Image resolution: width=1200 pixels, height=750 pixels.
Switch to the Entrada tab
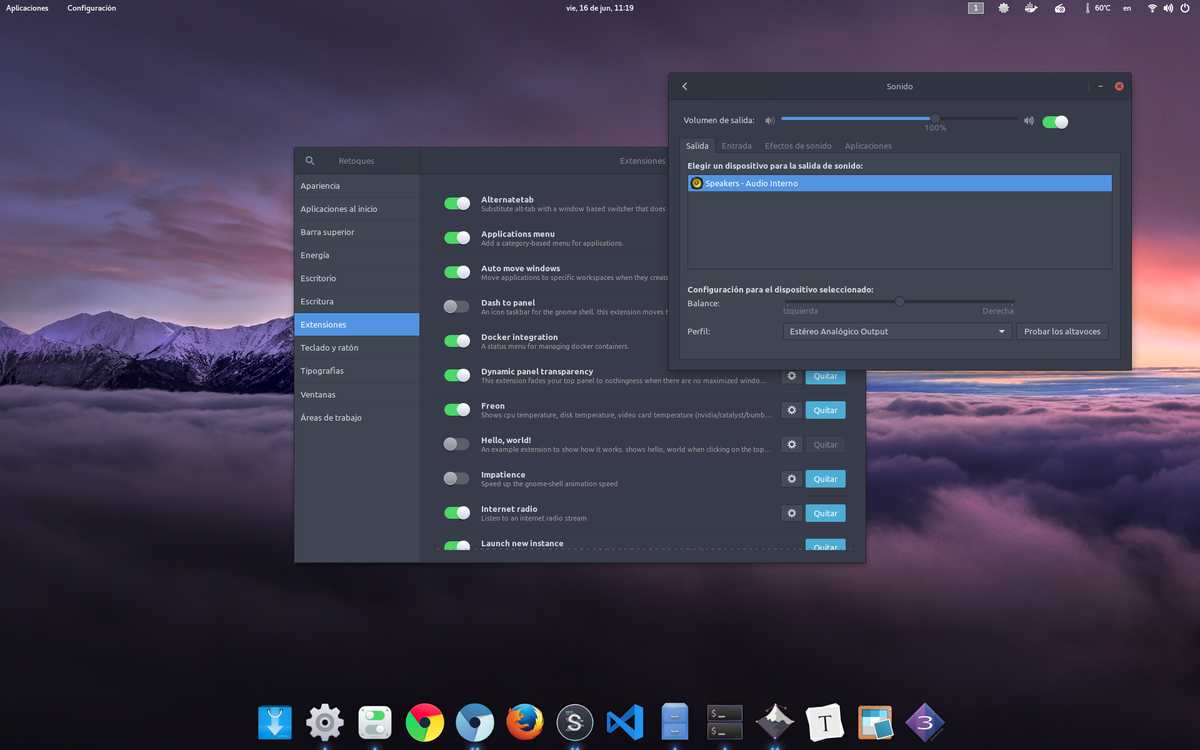pos(737,145)
